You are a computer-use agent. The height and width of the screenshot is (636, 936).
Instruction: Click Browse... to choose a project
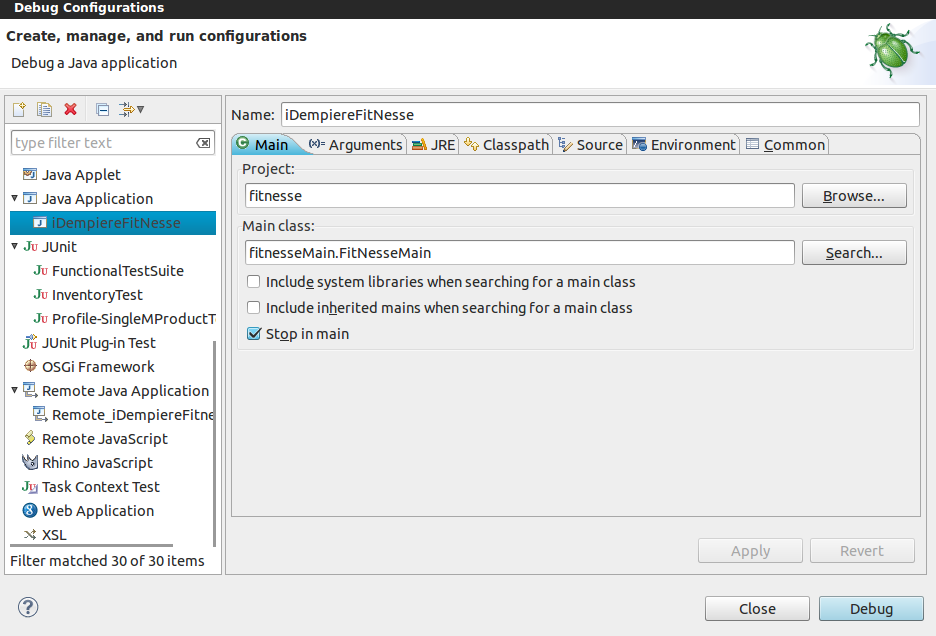coord(853,196)
